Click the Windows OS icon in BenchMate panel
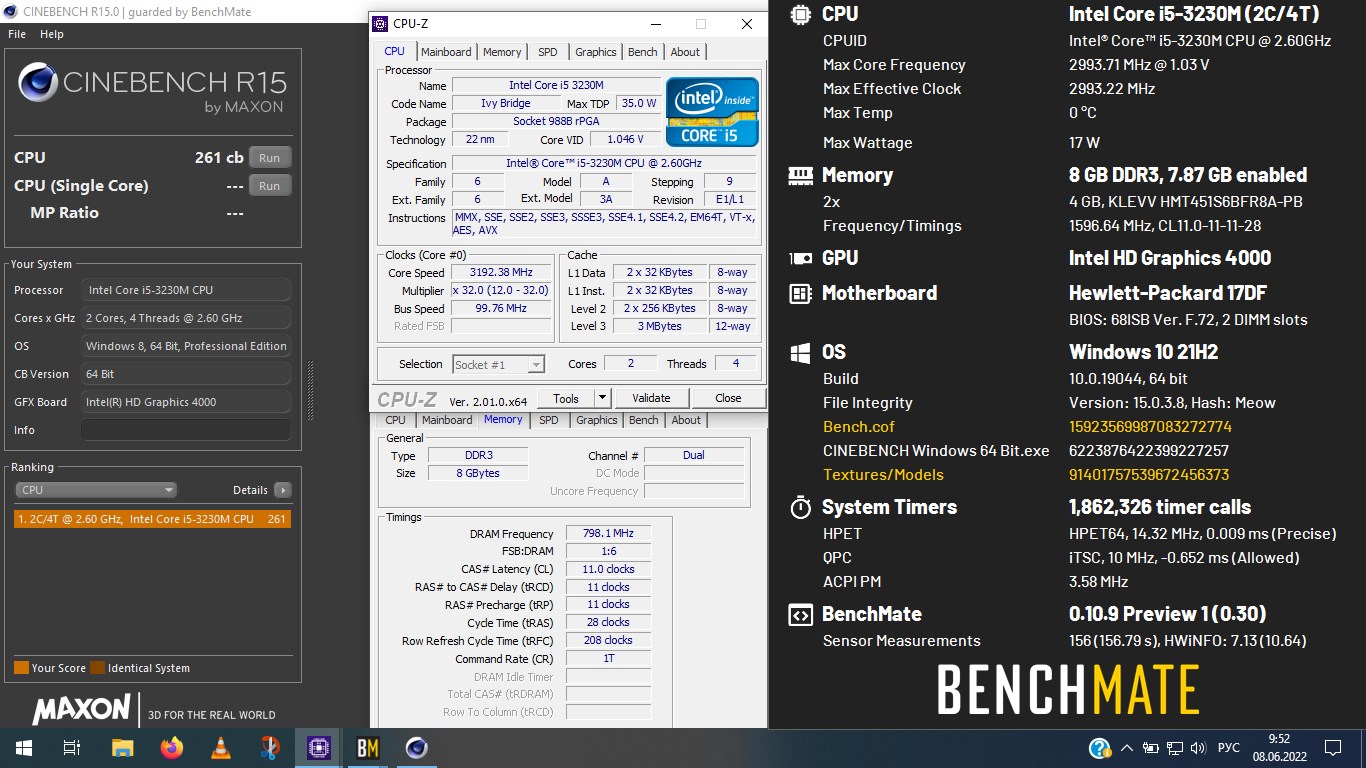This screenshot has height=768, width=1366. click(x=800, y=352)
